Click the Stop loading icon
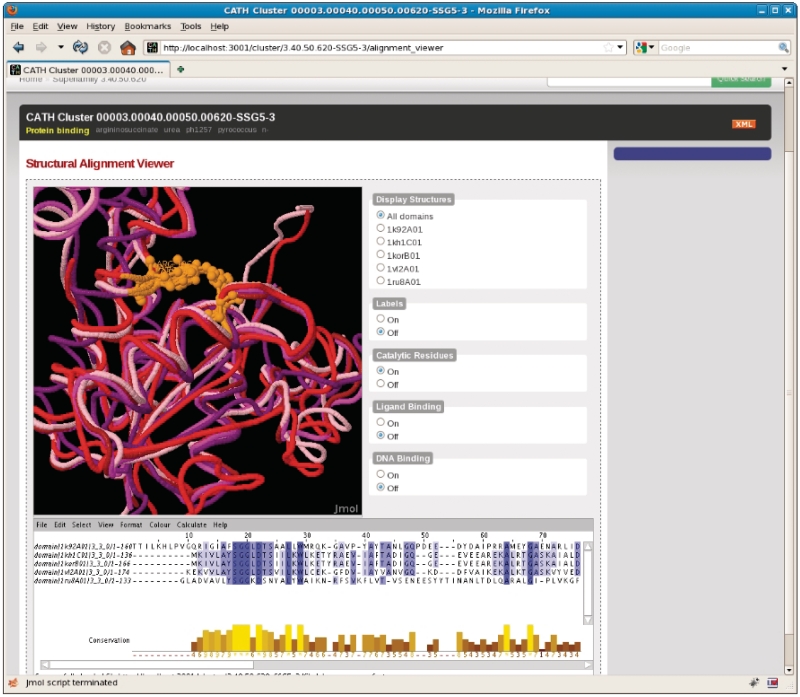This screenshot has width=800, height=697. point(104,47)
